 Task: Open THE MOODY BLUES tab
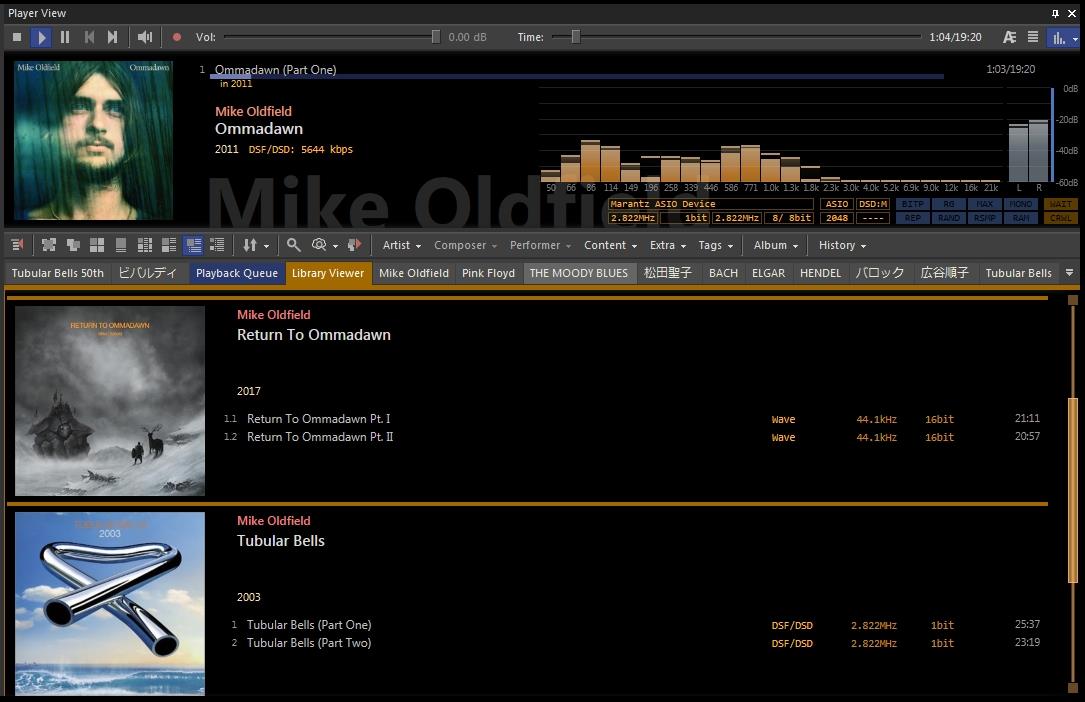(x=579, y=273)
